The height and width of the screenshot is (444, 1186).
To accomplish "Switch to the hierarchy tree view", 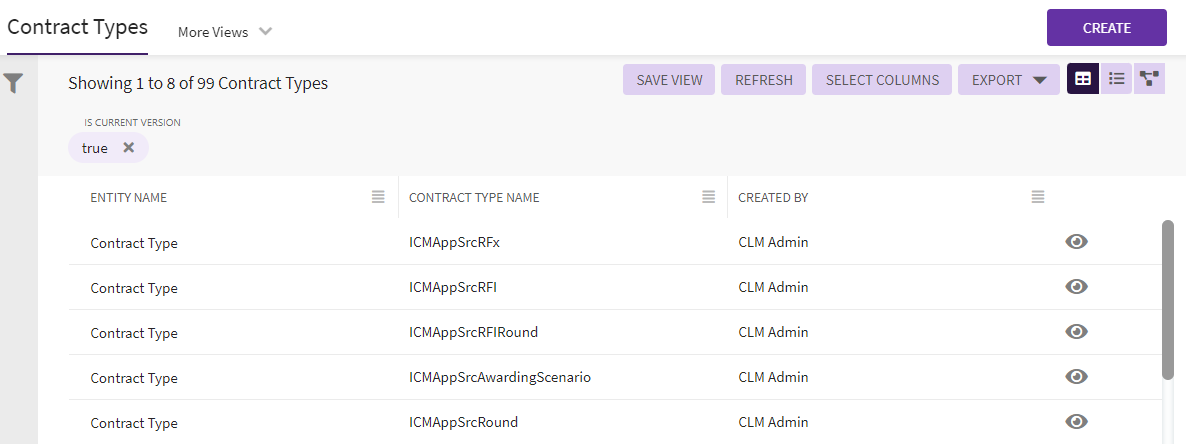I will tap(1149, 80).
